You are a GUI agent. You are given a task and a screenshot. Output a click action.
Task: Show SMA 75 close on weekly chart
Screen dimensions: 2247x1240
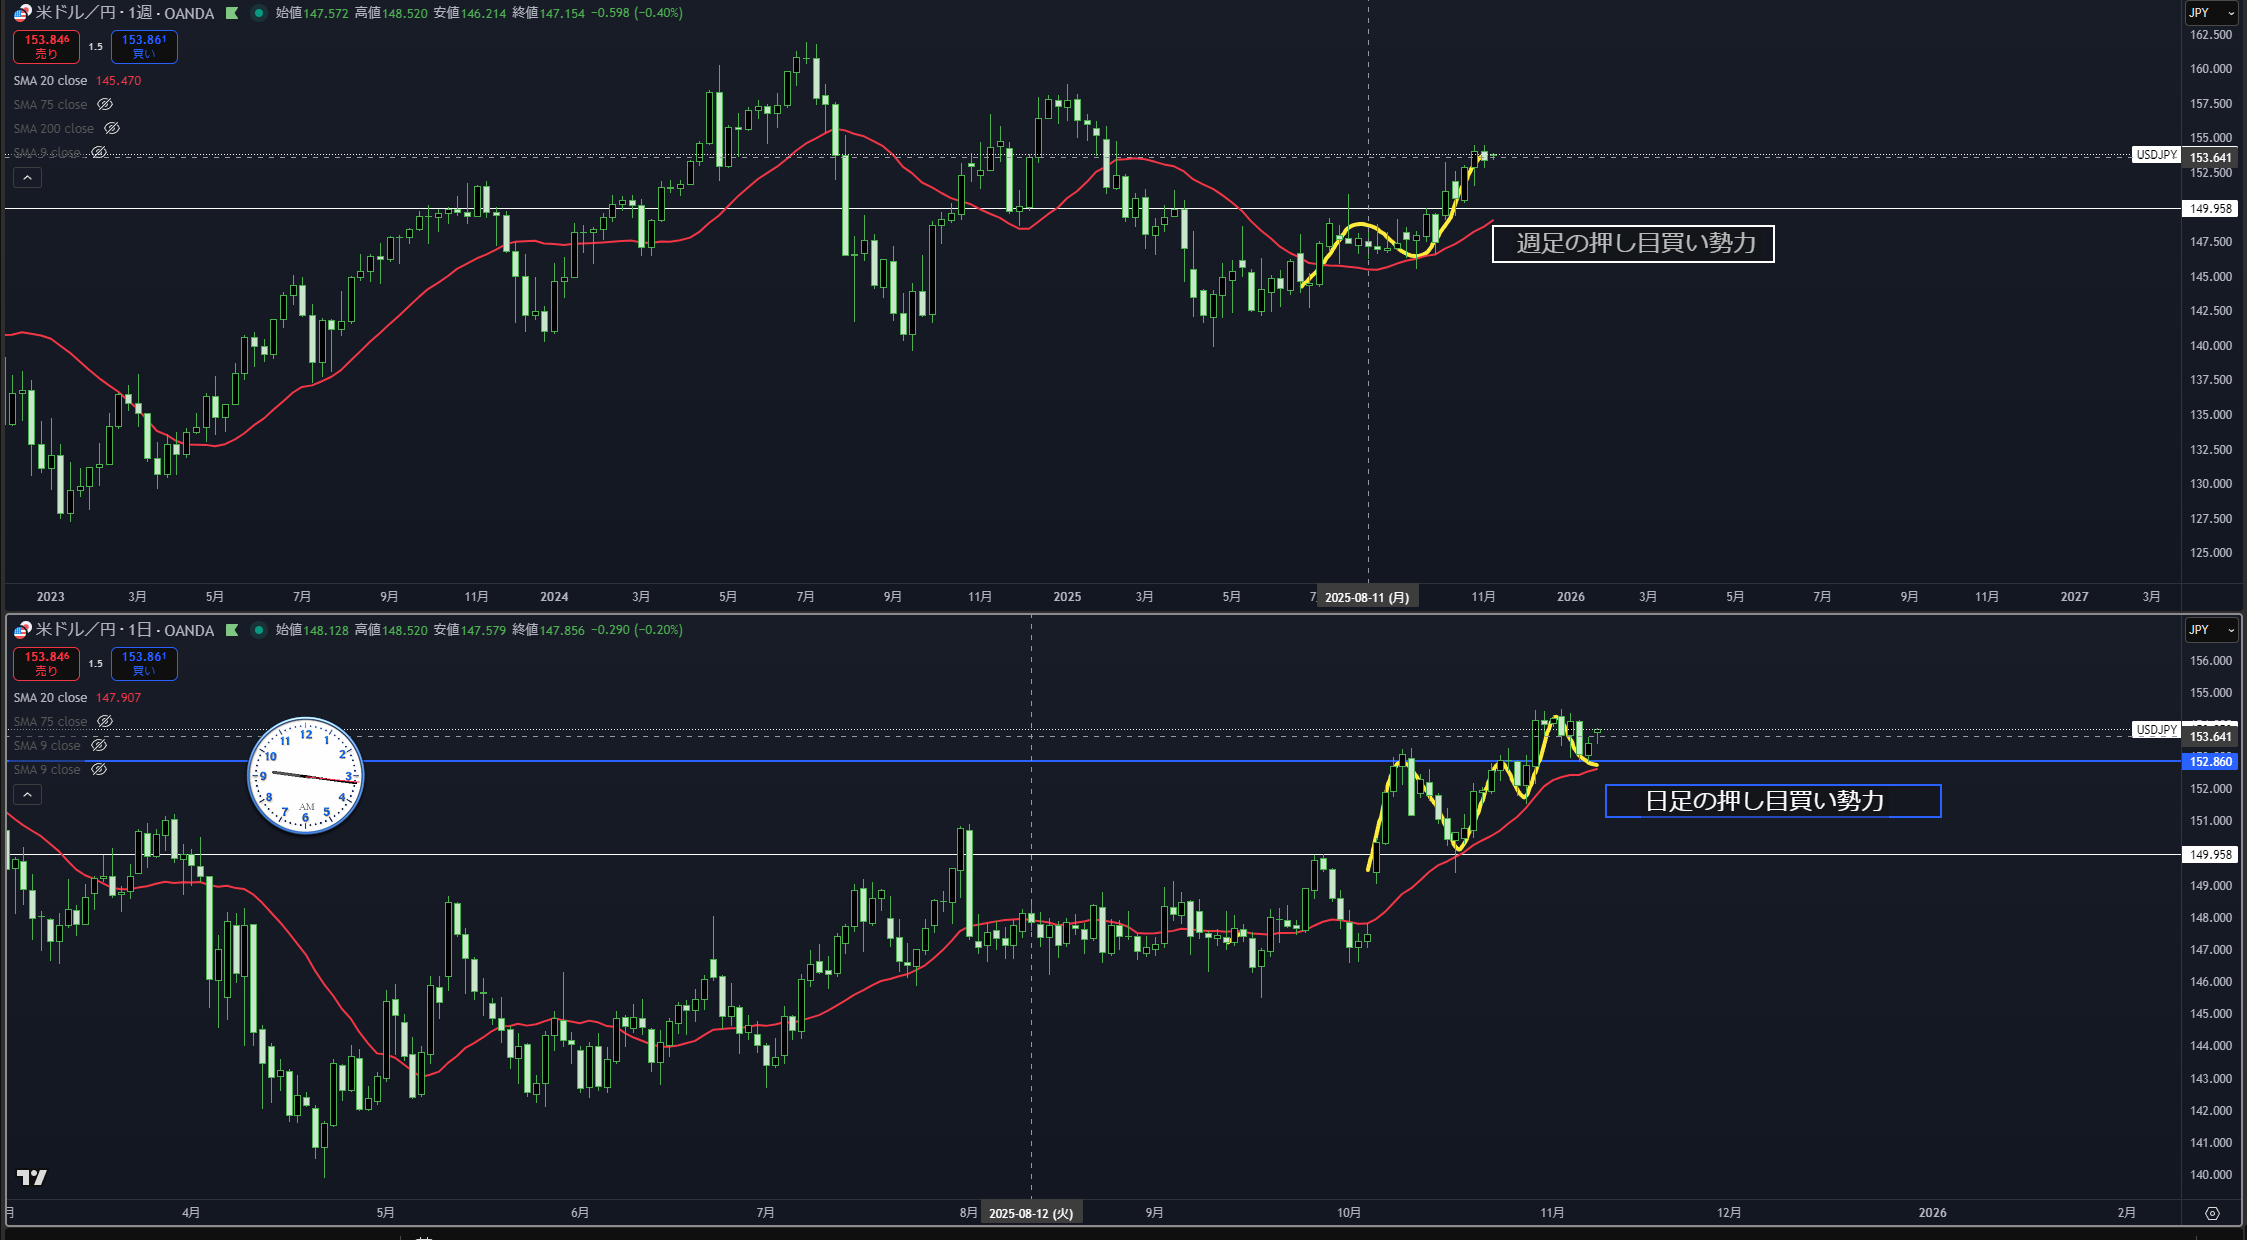tap(105, 105)
